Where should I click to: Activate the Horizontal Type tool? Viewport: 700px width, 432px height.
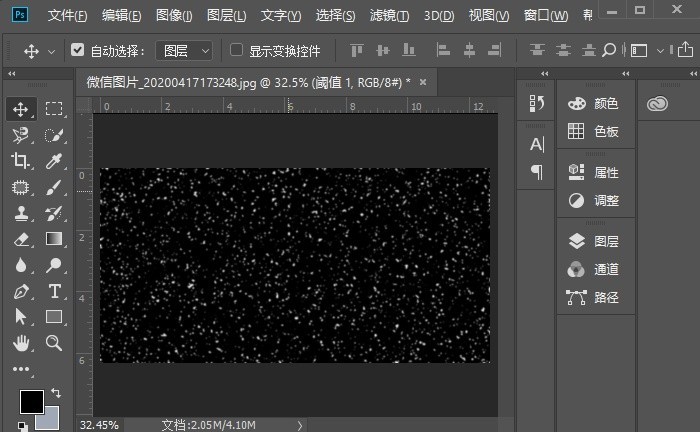[54, 291]
